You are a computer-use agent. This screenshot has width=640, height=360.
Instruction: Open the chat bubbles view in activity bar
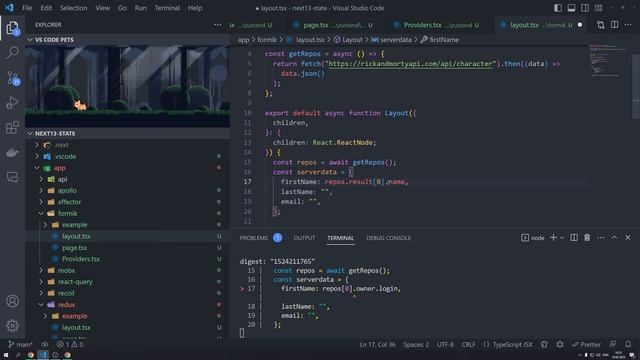pyautogui.click(x=12, y=177)
